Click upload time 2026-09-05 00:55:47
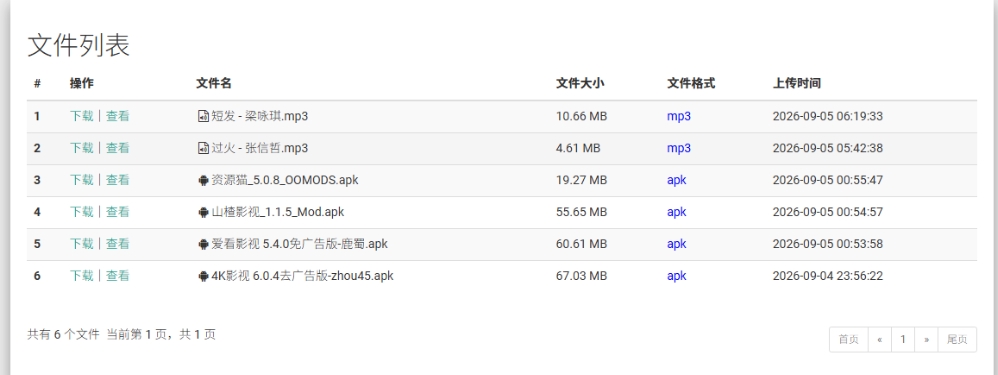The width and height of the screenshot is (998, 375). 827,180
